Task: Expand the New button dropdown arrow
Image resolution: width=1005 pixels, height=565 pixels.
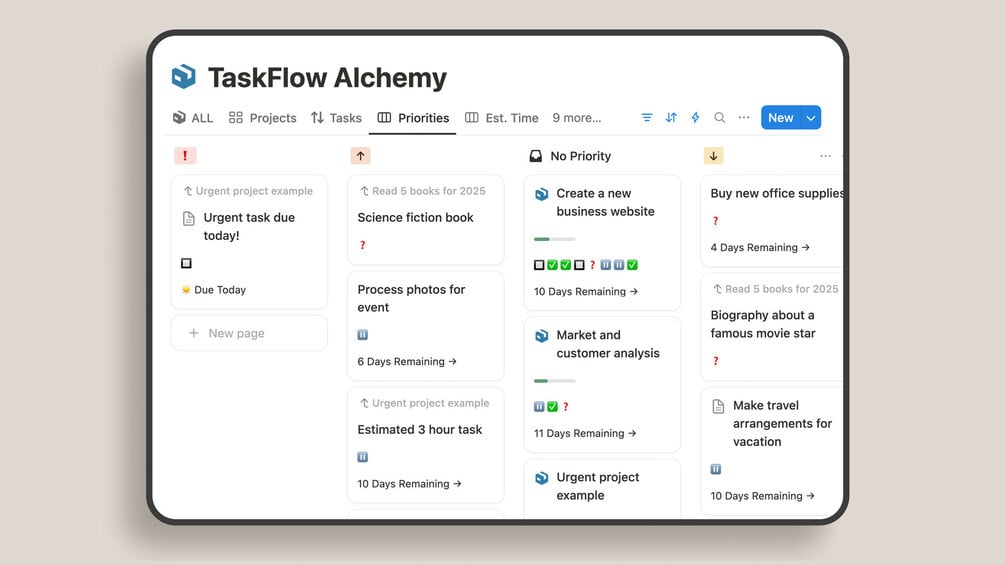Action: click(811, 118)
